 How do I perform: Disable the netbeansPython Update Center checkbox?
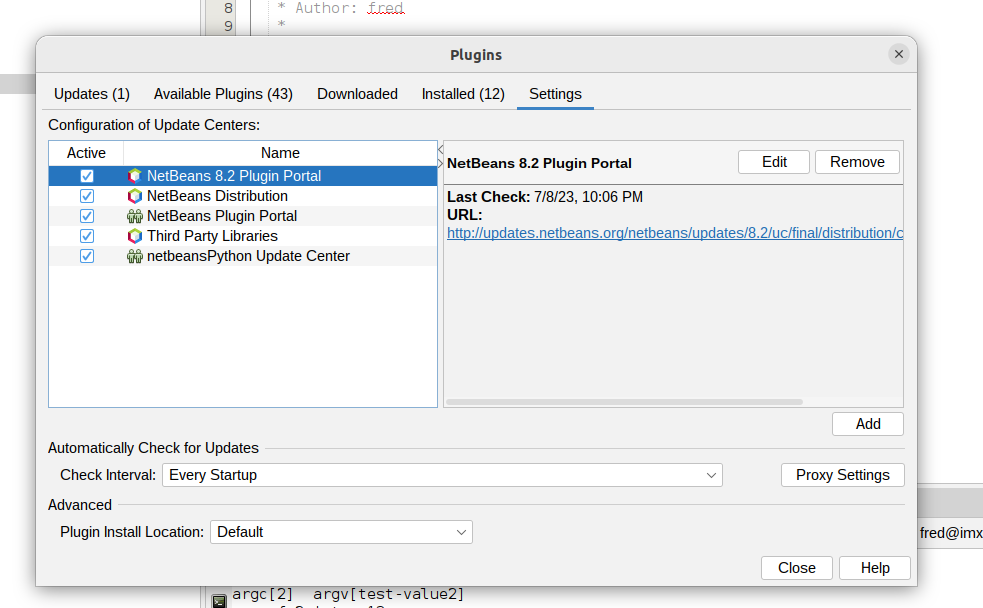(x=87, y=256)
